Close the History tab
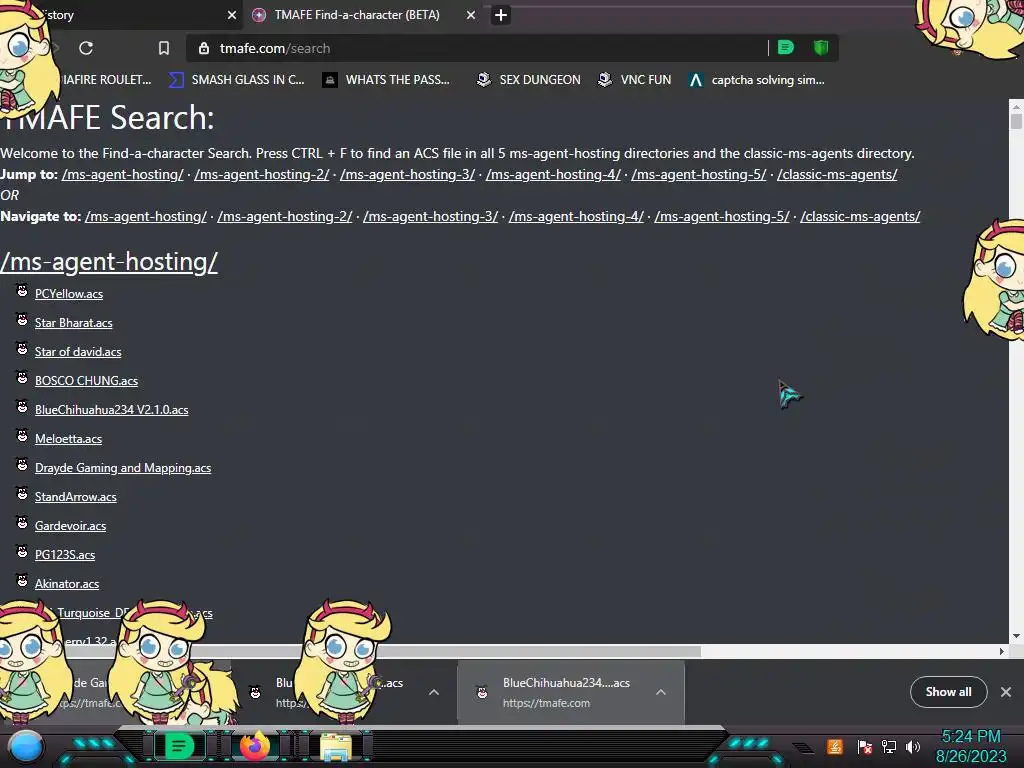This screenshot has width=1024, height=768. click(232, 15)
